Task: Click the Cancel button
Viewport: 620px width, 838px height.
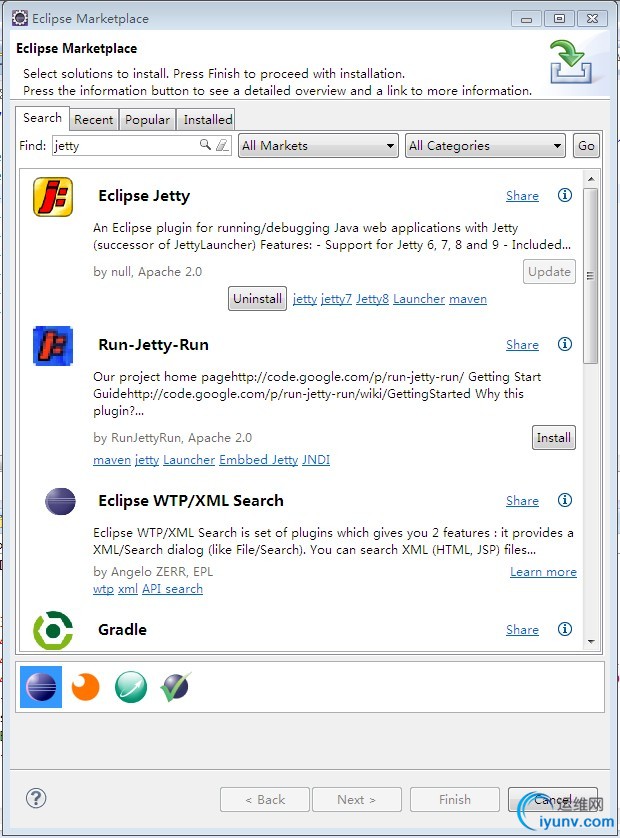Action: 553,800
